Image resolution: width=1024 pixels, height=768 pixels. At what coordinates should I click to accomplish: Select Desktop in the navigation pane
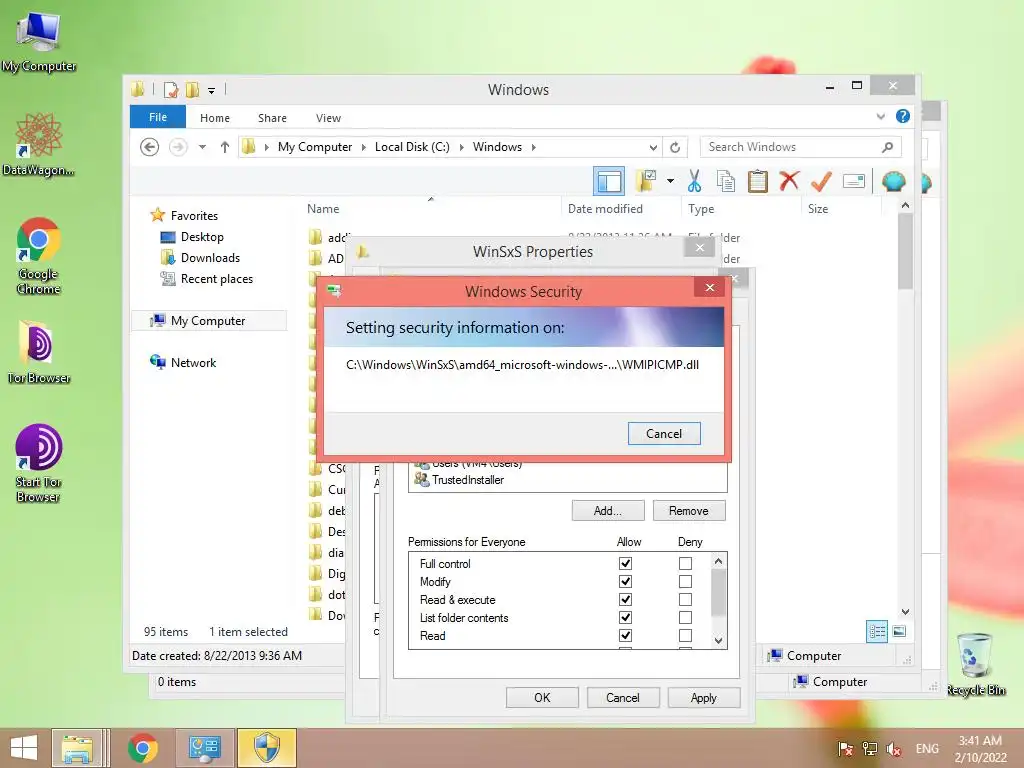202,236
